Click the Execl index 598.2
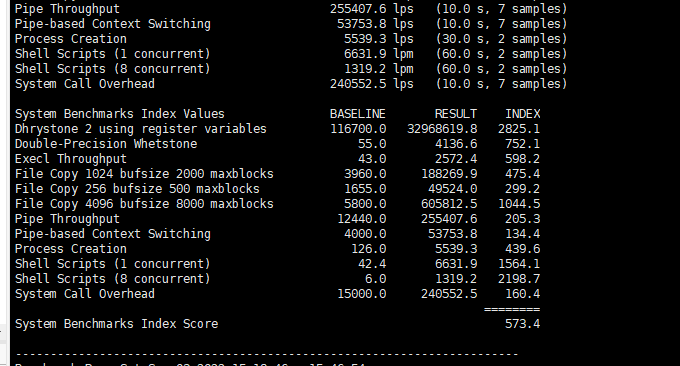 tap(523, 159)
